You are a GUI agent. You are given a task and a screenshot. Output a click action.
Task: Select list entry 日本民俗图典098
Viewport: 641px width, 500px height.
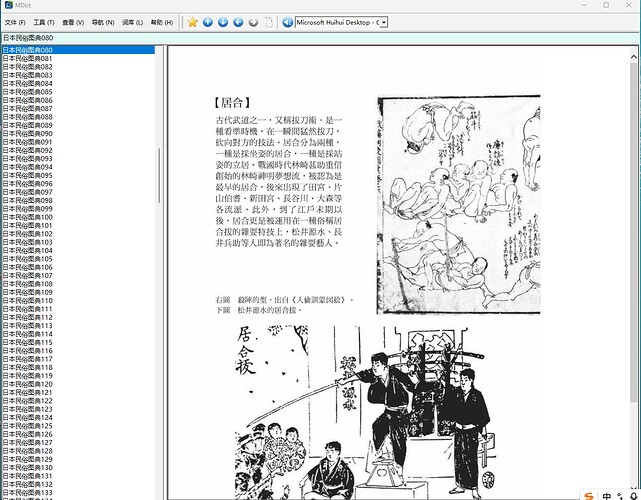pyautogui.click(x=78, y=200)
